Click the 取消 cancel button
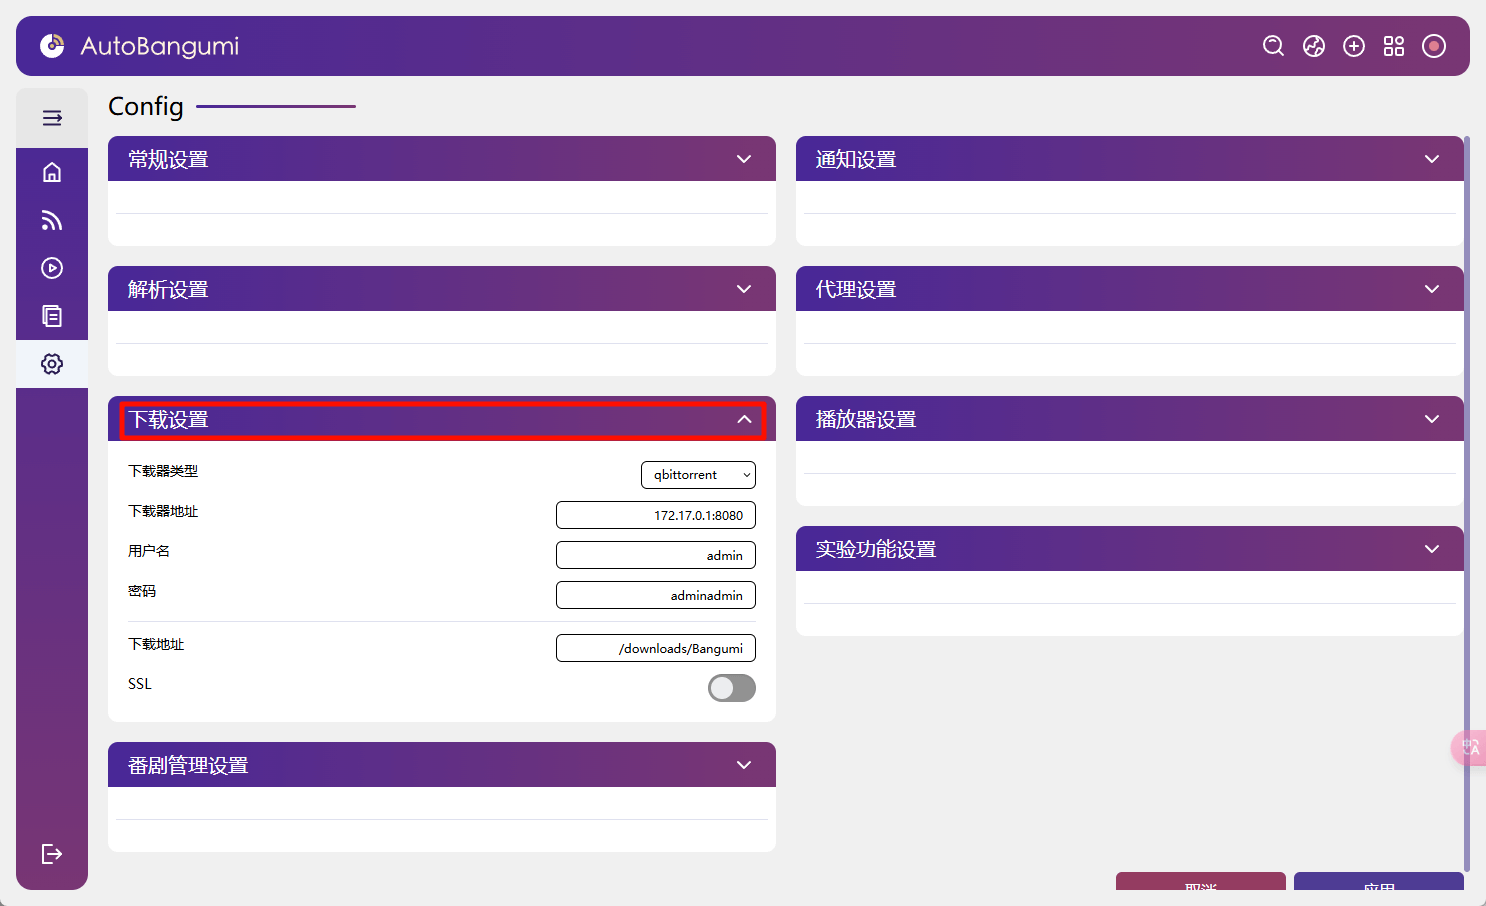1486x906 pixels. (1200, 884)
